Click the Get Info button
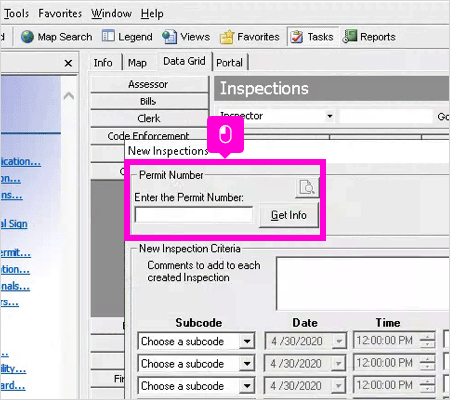The height and width of the screenshot is (400, 450). [289, 215]
